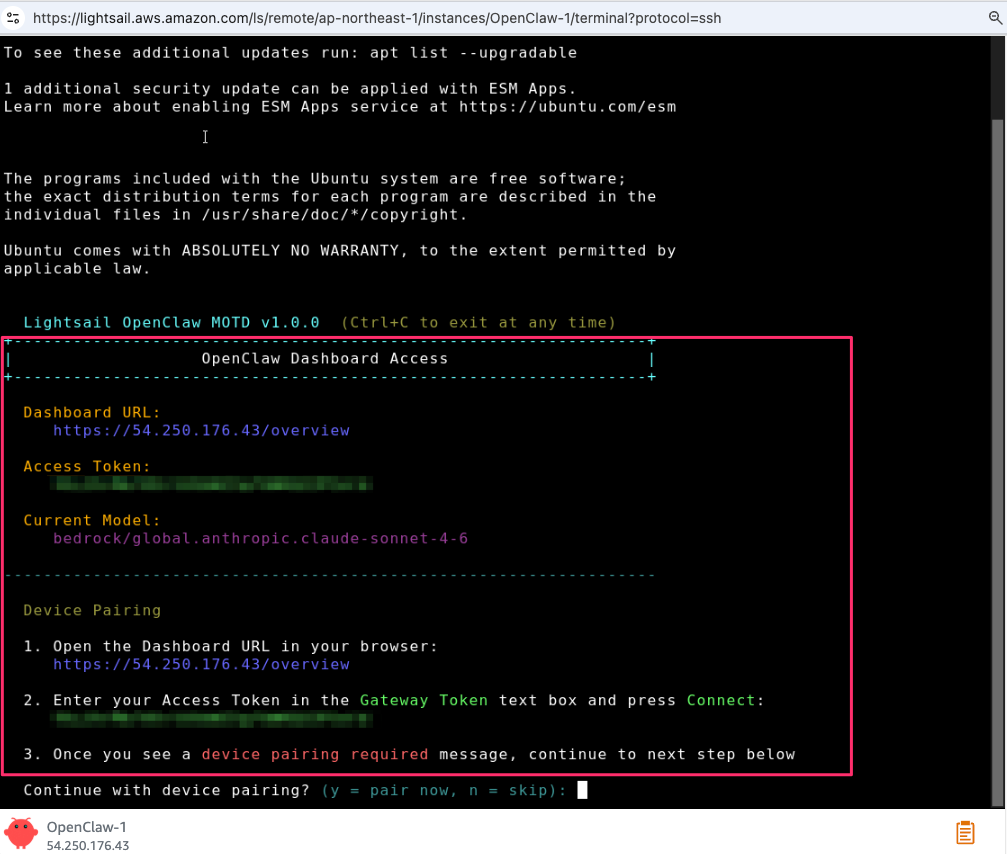Click the Device Pairing section heading
The image size is (1007, 854).
click(x=92, y=610)
